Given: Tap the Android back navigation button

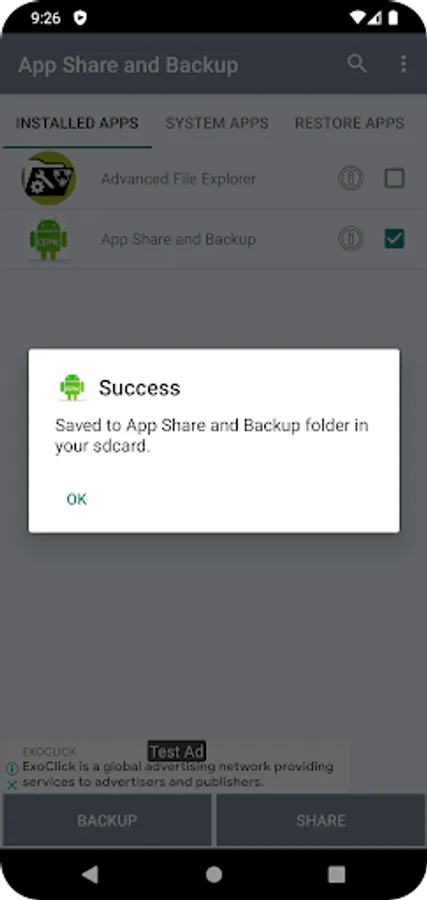Looking at the screenshot, I should tap(90, 874).
